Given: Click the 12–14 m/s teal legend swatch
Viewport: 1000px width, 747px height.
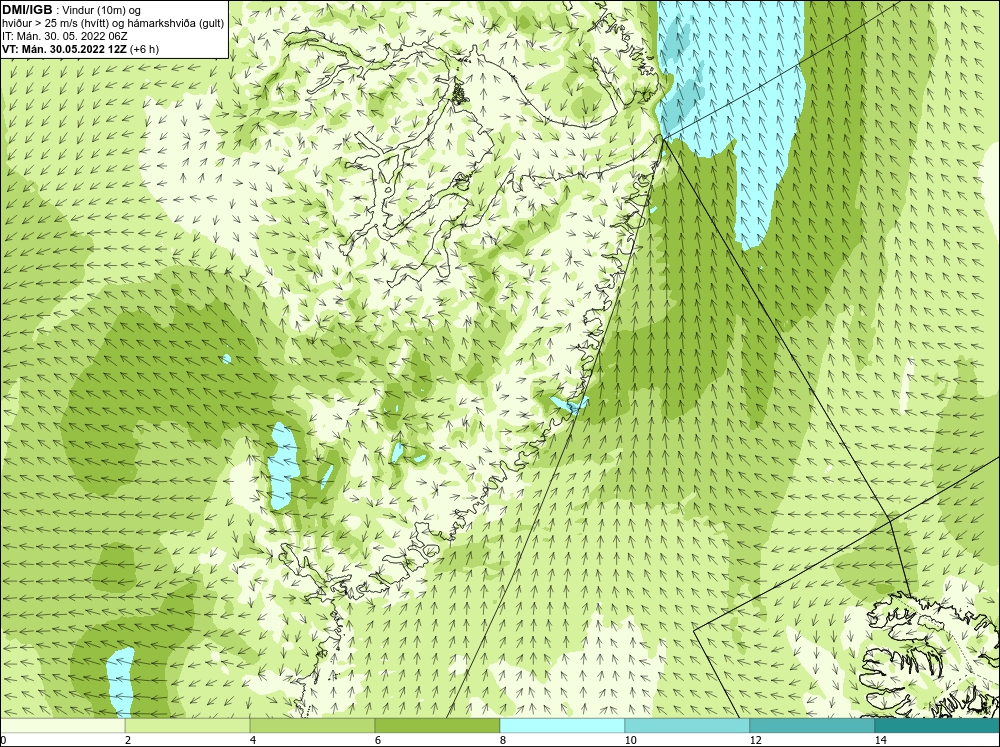Looking at the screenshot, I should point(812,725).
